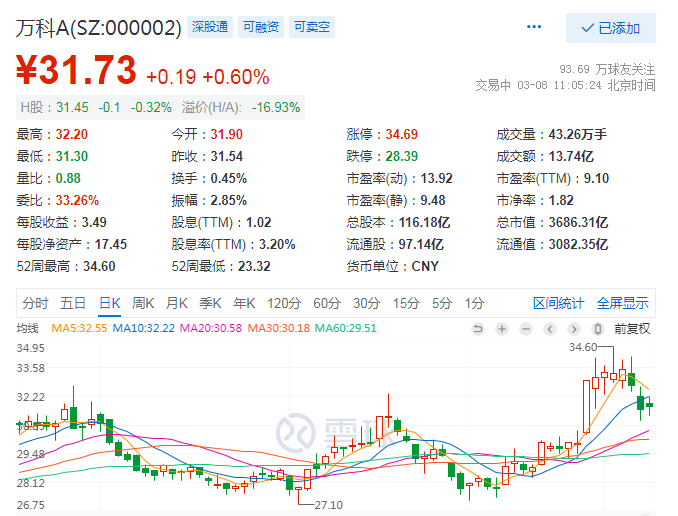Image resolution: width=678 pixels, height=516 pixels.
Task: Switch to the 30分 chart tab
Action: pos(367,303)
